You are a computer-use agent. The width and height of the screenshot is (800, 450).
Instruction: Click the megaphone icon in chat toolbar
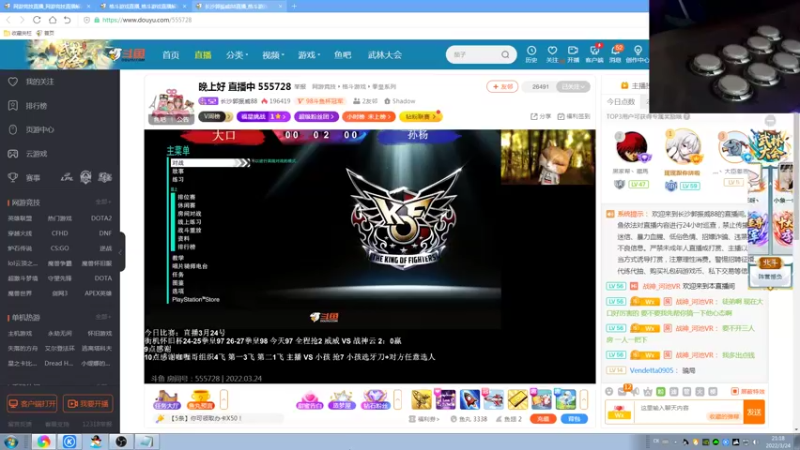(x=635, y=391)
